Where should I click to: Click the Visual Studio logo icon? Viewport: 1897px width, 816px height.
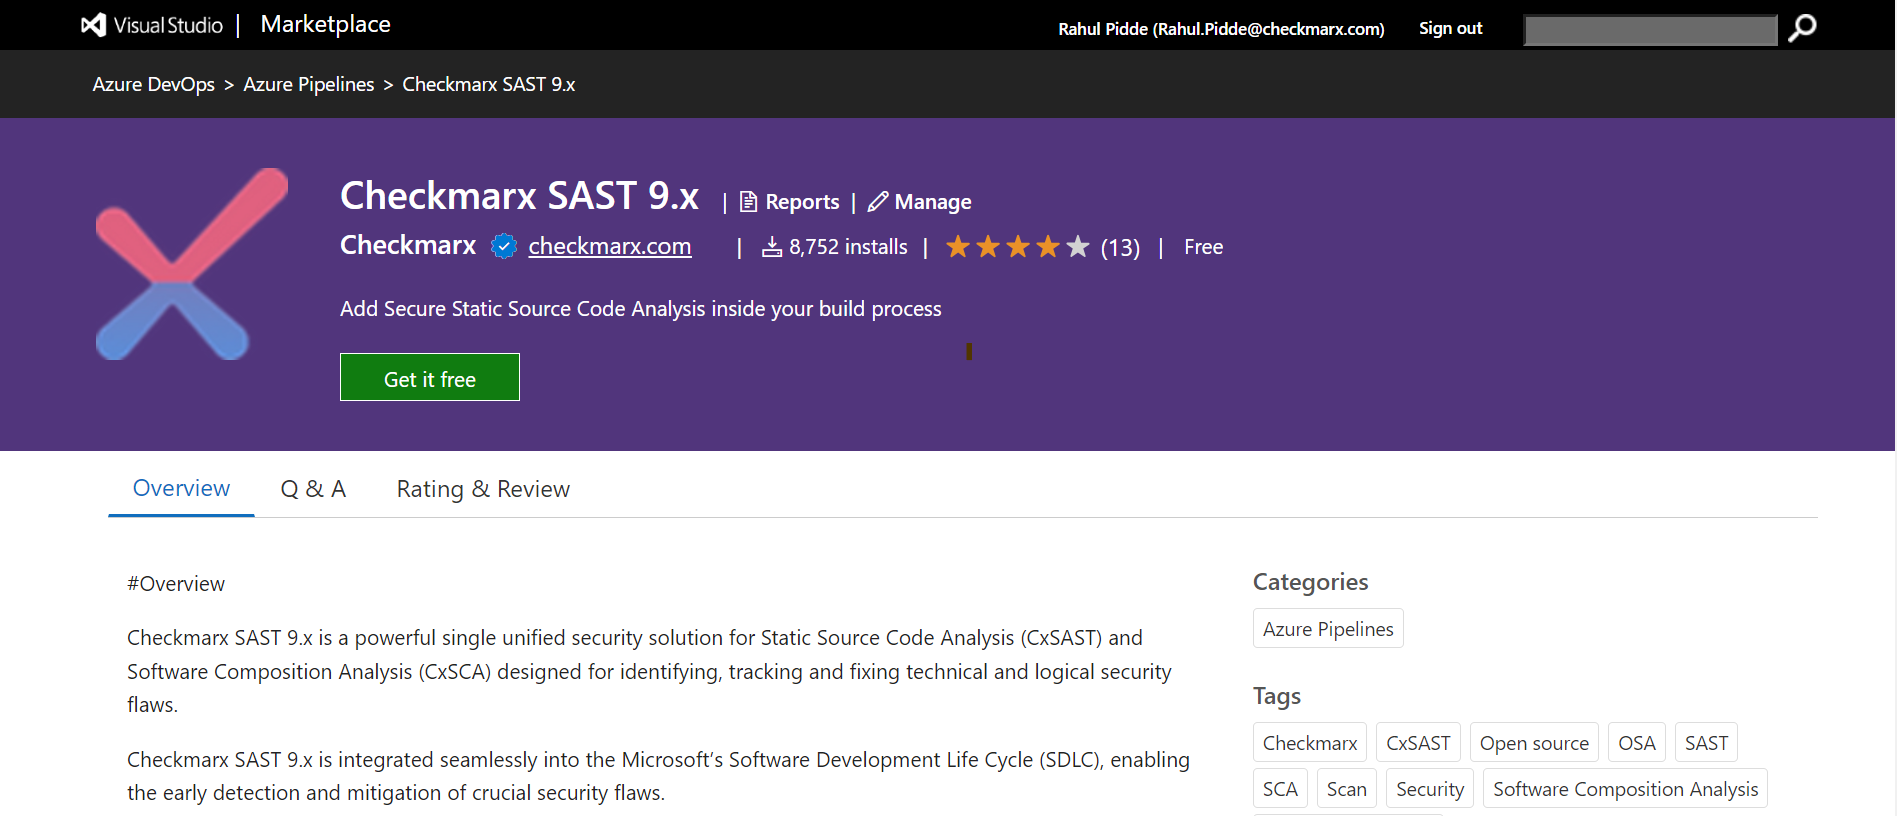94,25
